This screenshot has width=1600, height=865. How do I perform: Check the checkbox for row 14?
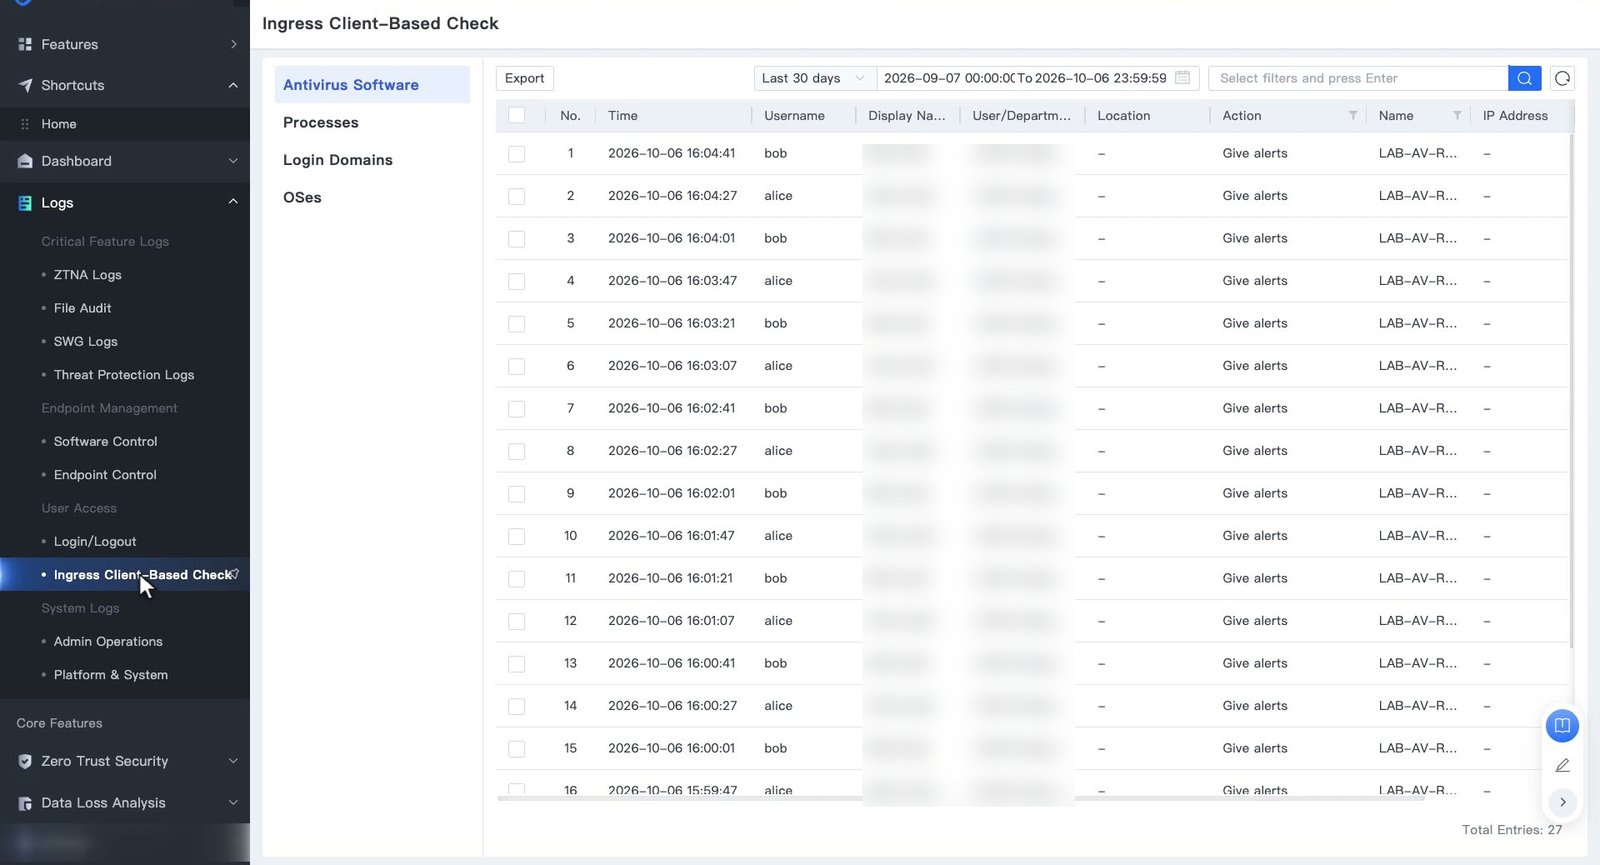tap(517, 707)
